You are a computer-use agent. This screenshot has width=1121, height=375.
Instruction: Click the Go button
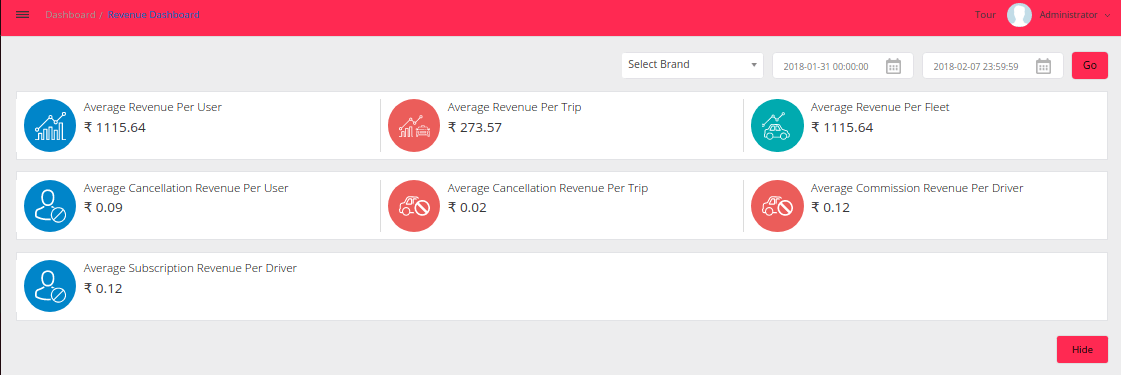click(x=1090, y=65)
